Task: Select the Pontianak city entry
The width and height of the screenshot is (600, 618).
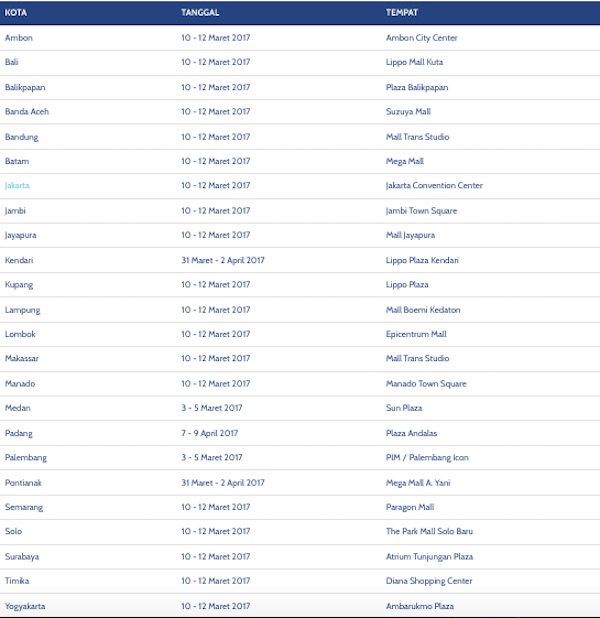Action: pyautogui.click(x=23, y=482)
